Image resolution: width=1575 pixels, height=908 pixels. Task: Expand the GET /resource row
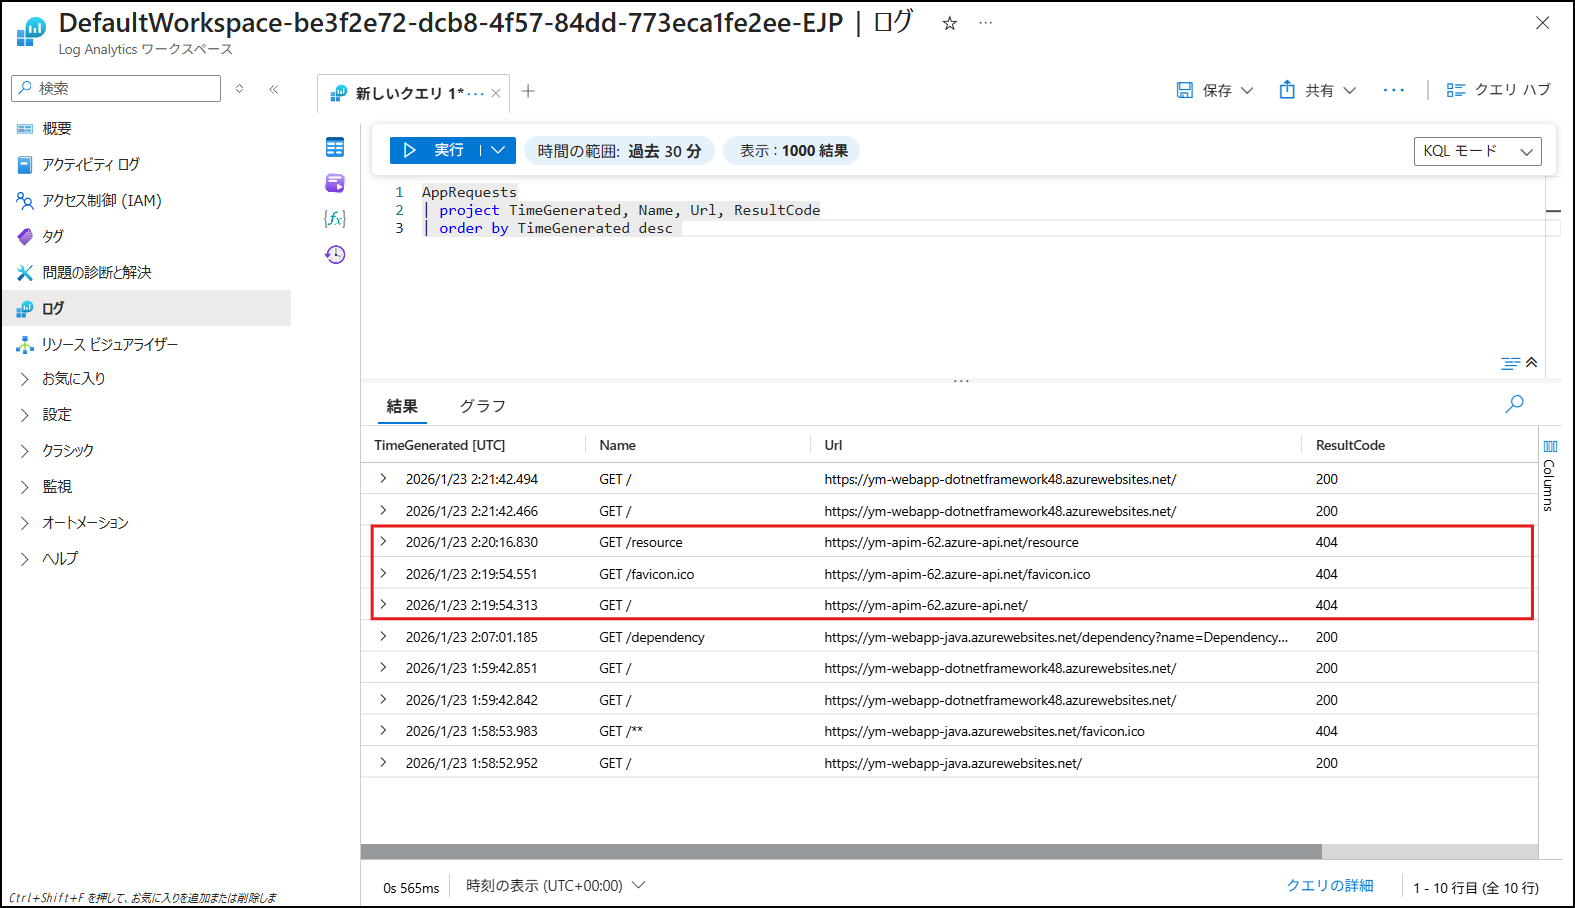click(383, 542)
